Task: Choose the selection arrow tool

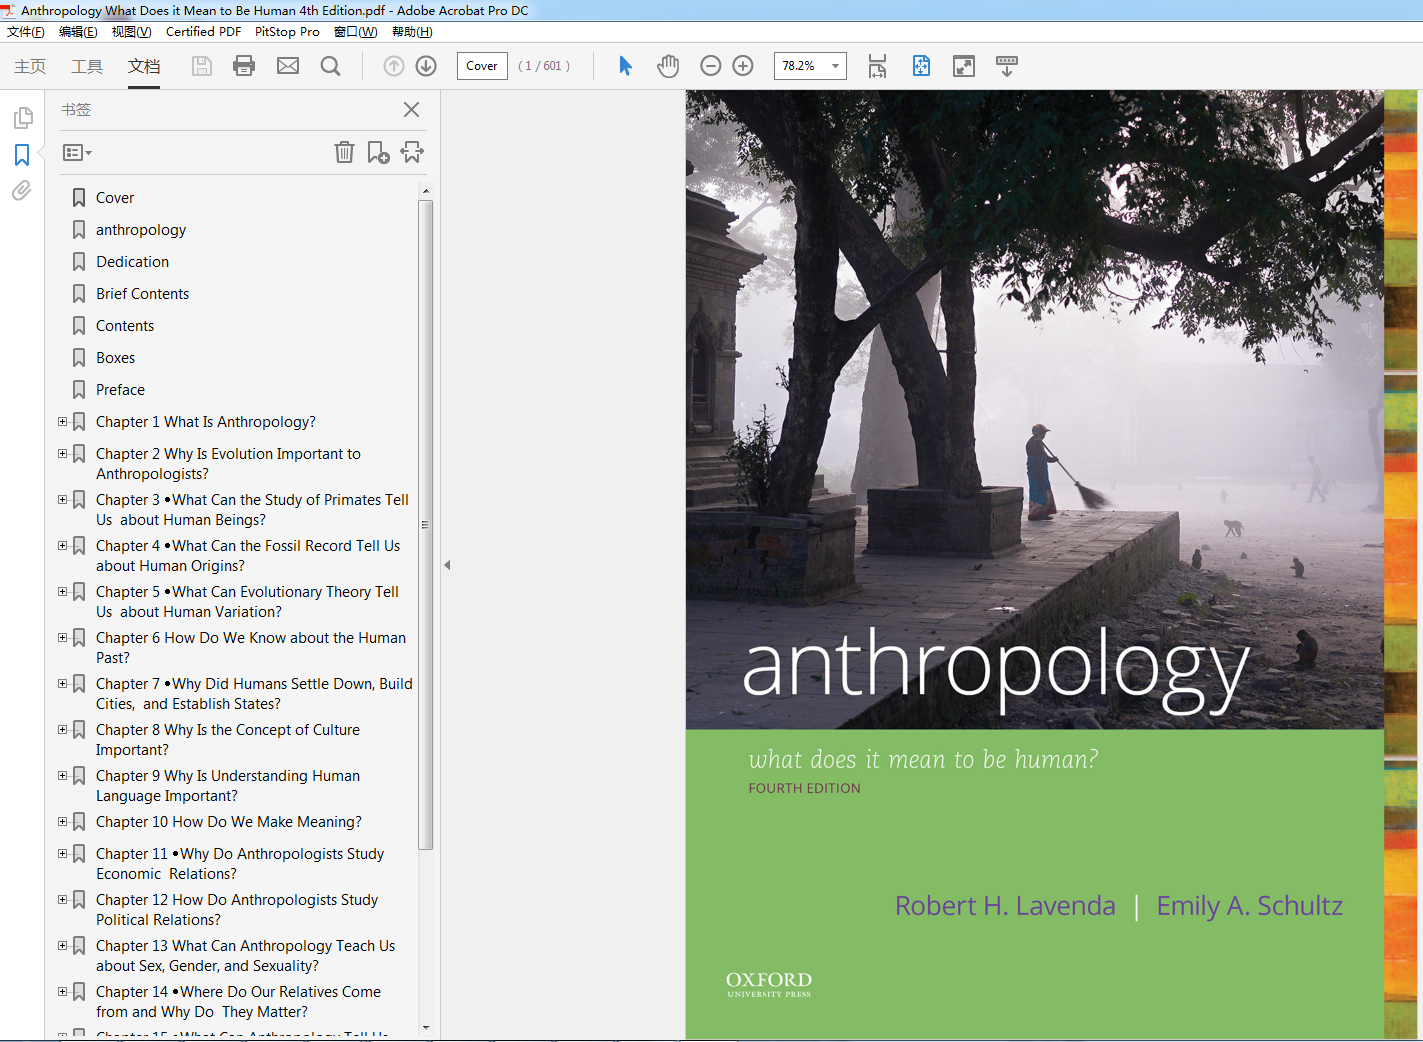Action: pos(625,66)
